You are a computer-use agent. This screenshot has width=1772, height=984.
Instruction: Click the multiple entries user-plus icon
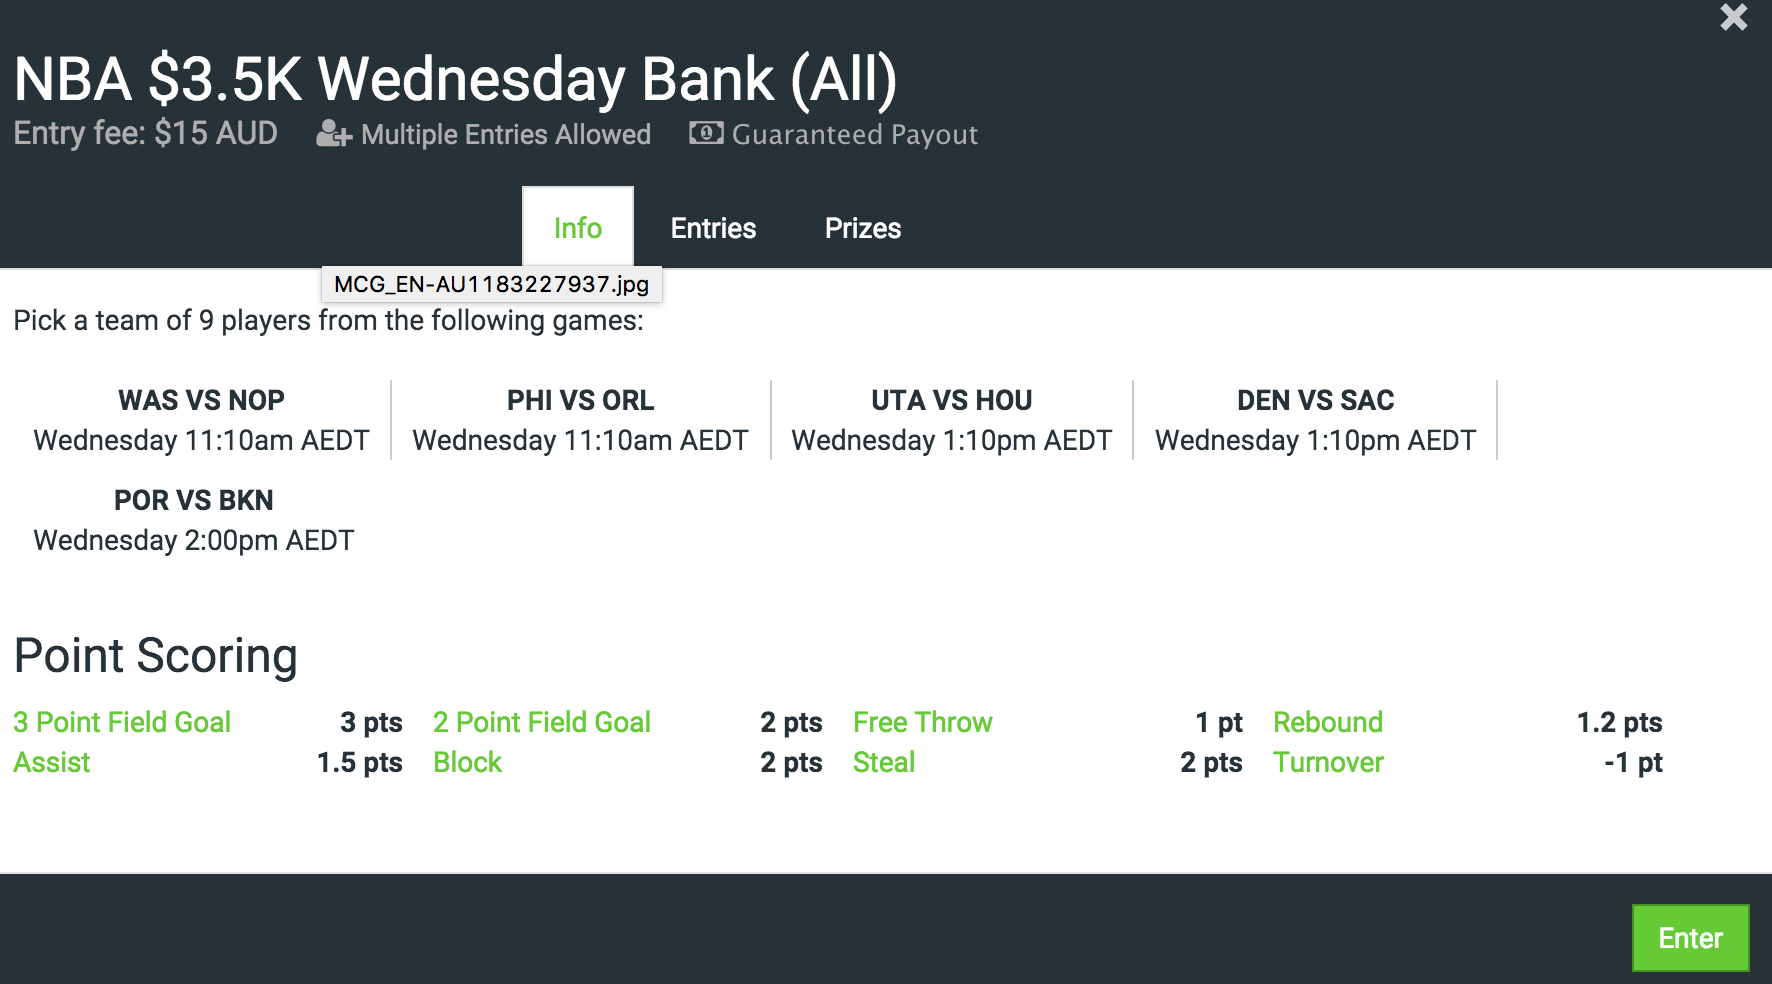tap(334, 134)
